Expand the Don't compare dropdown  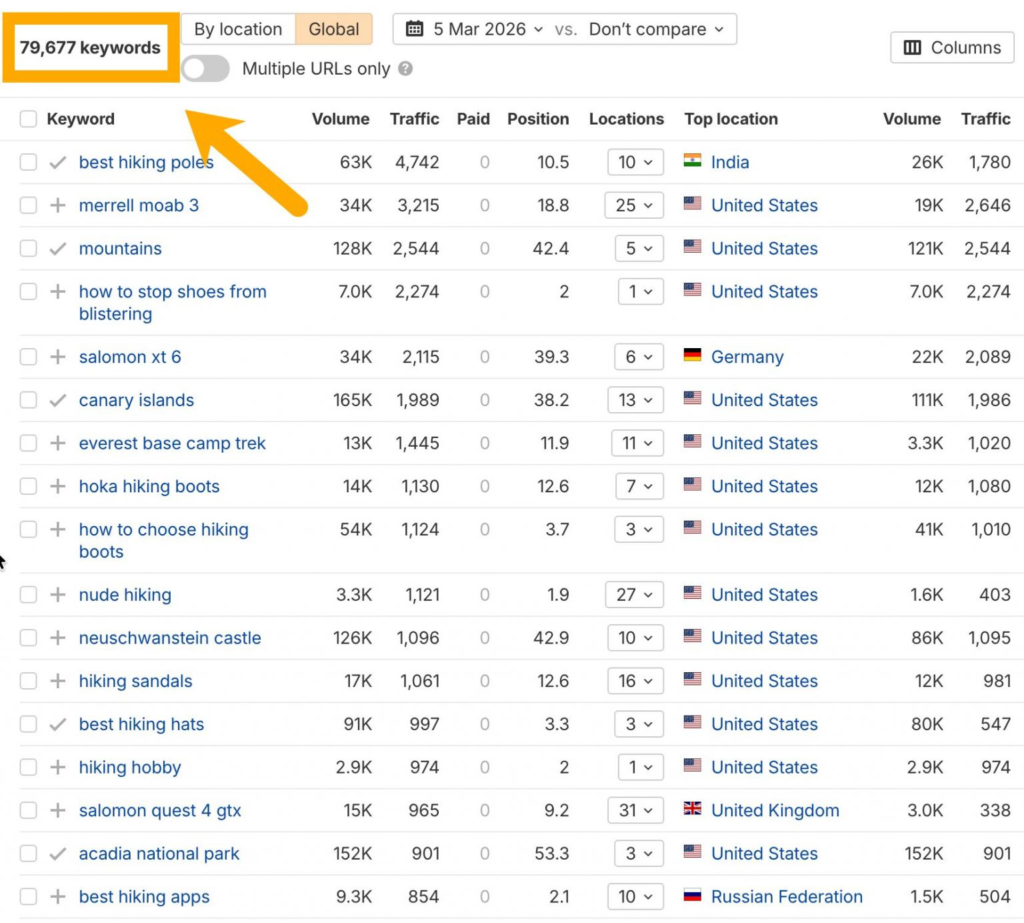tap(656, 29)
